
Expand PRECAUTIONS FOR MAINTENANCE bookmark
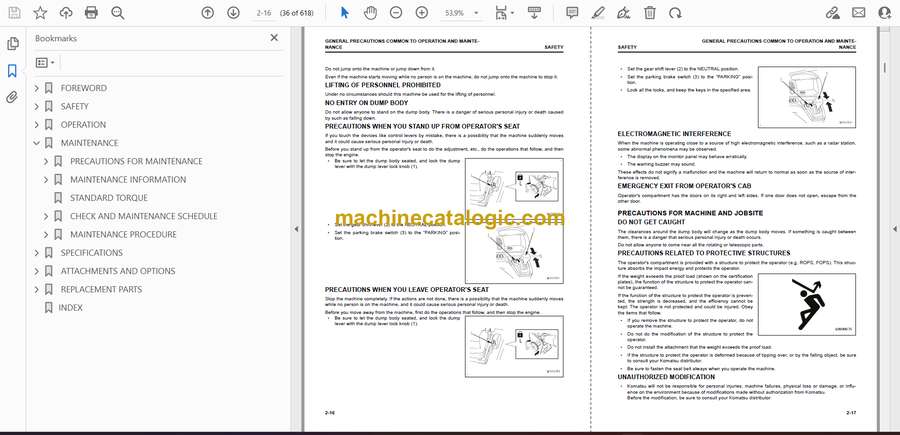(46, 161)
